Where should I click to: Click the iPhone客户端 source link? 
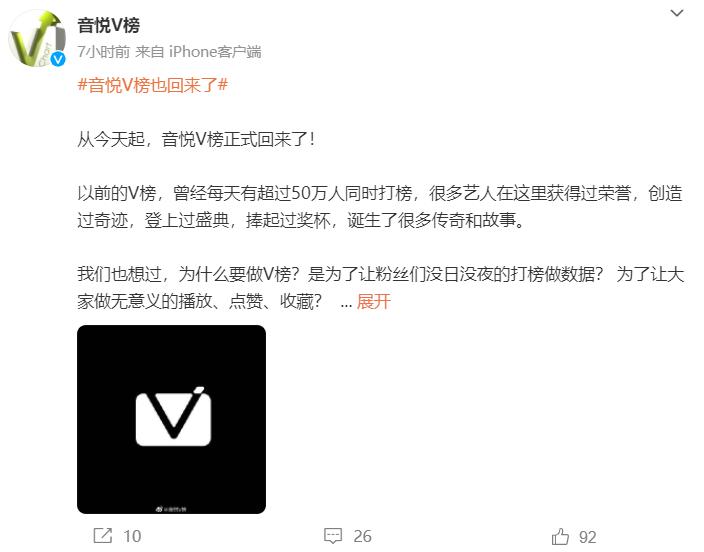[x=215, y=52]
